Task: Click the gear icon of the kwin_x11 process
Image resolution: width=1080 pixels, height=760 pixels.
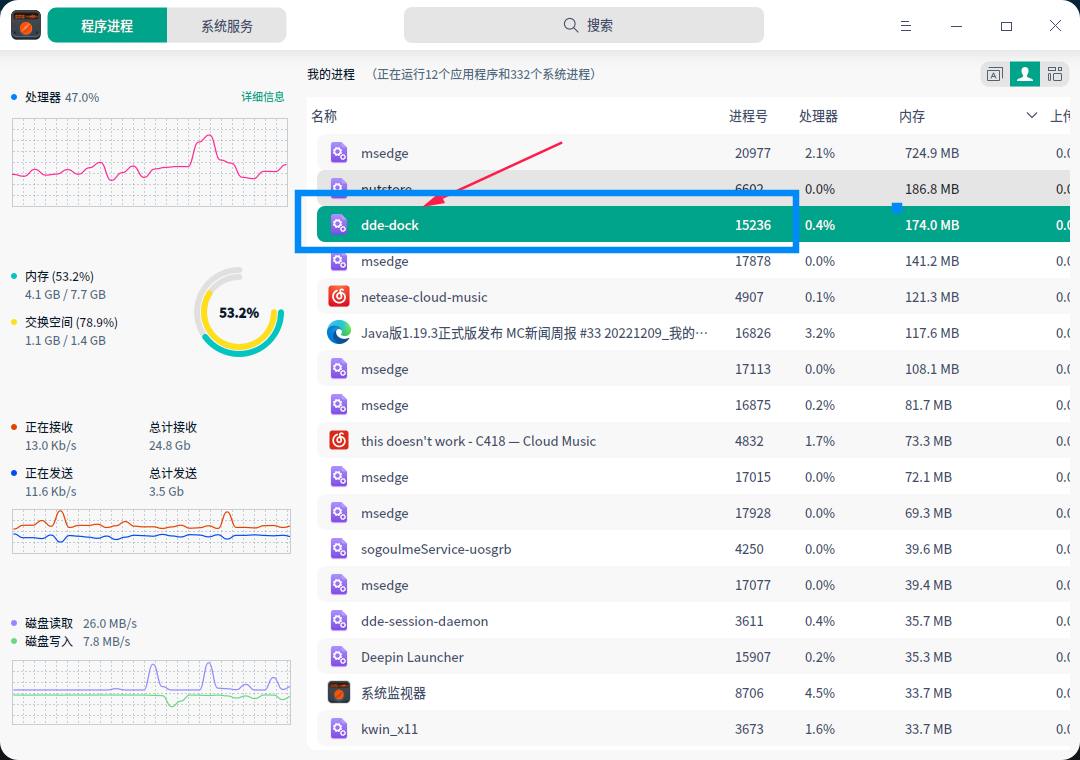Action: 339,729
